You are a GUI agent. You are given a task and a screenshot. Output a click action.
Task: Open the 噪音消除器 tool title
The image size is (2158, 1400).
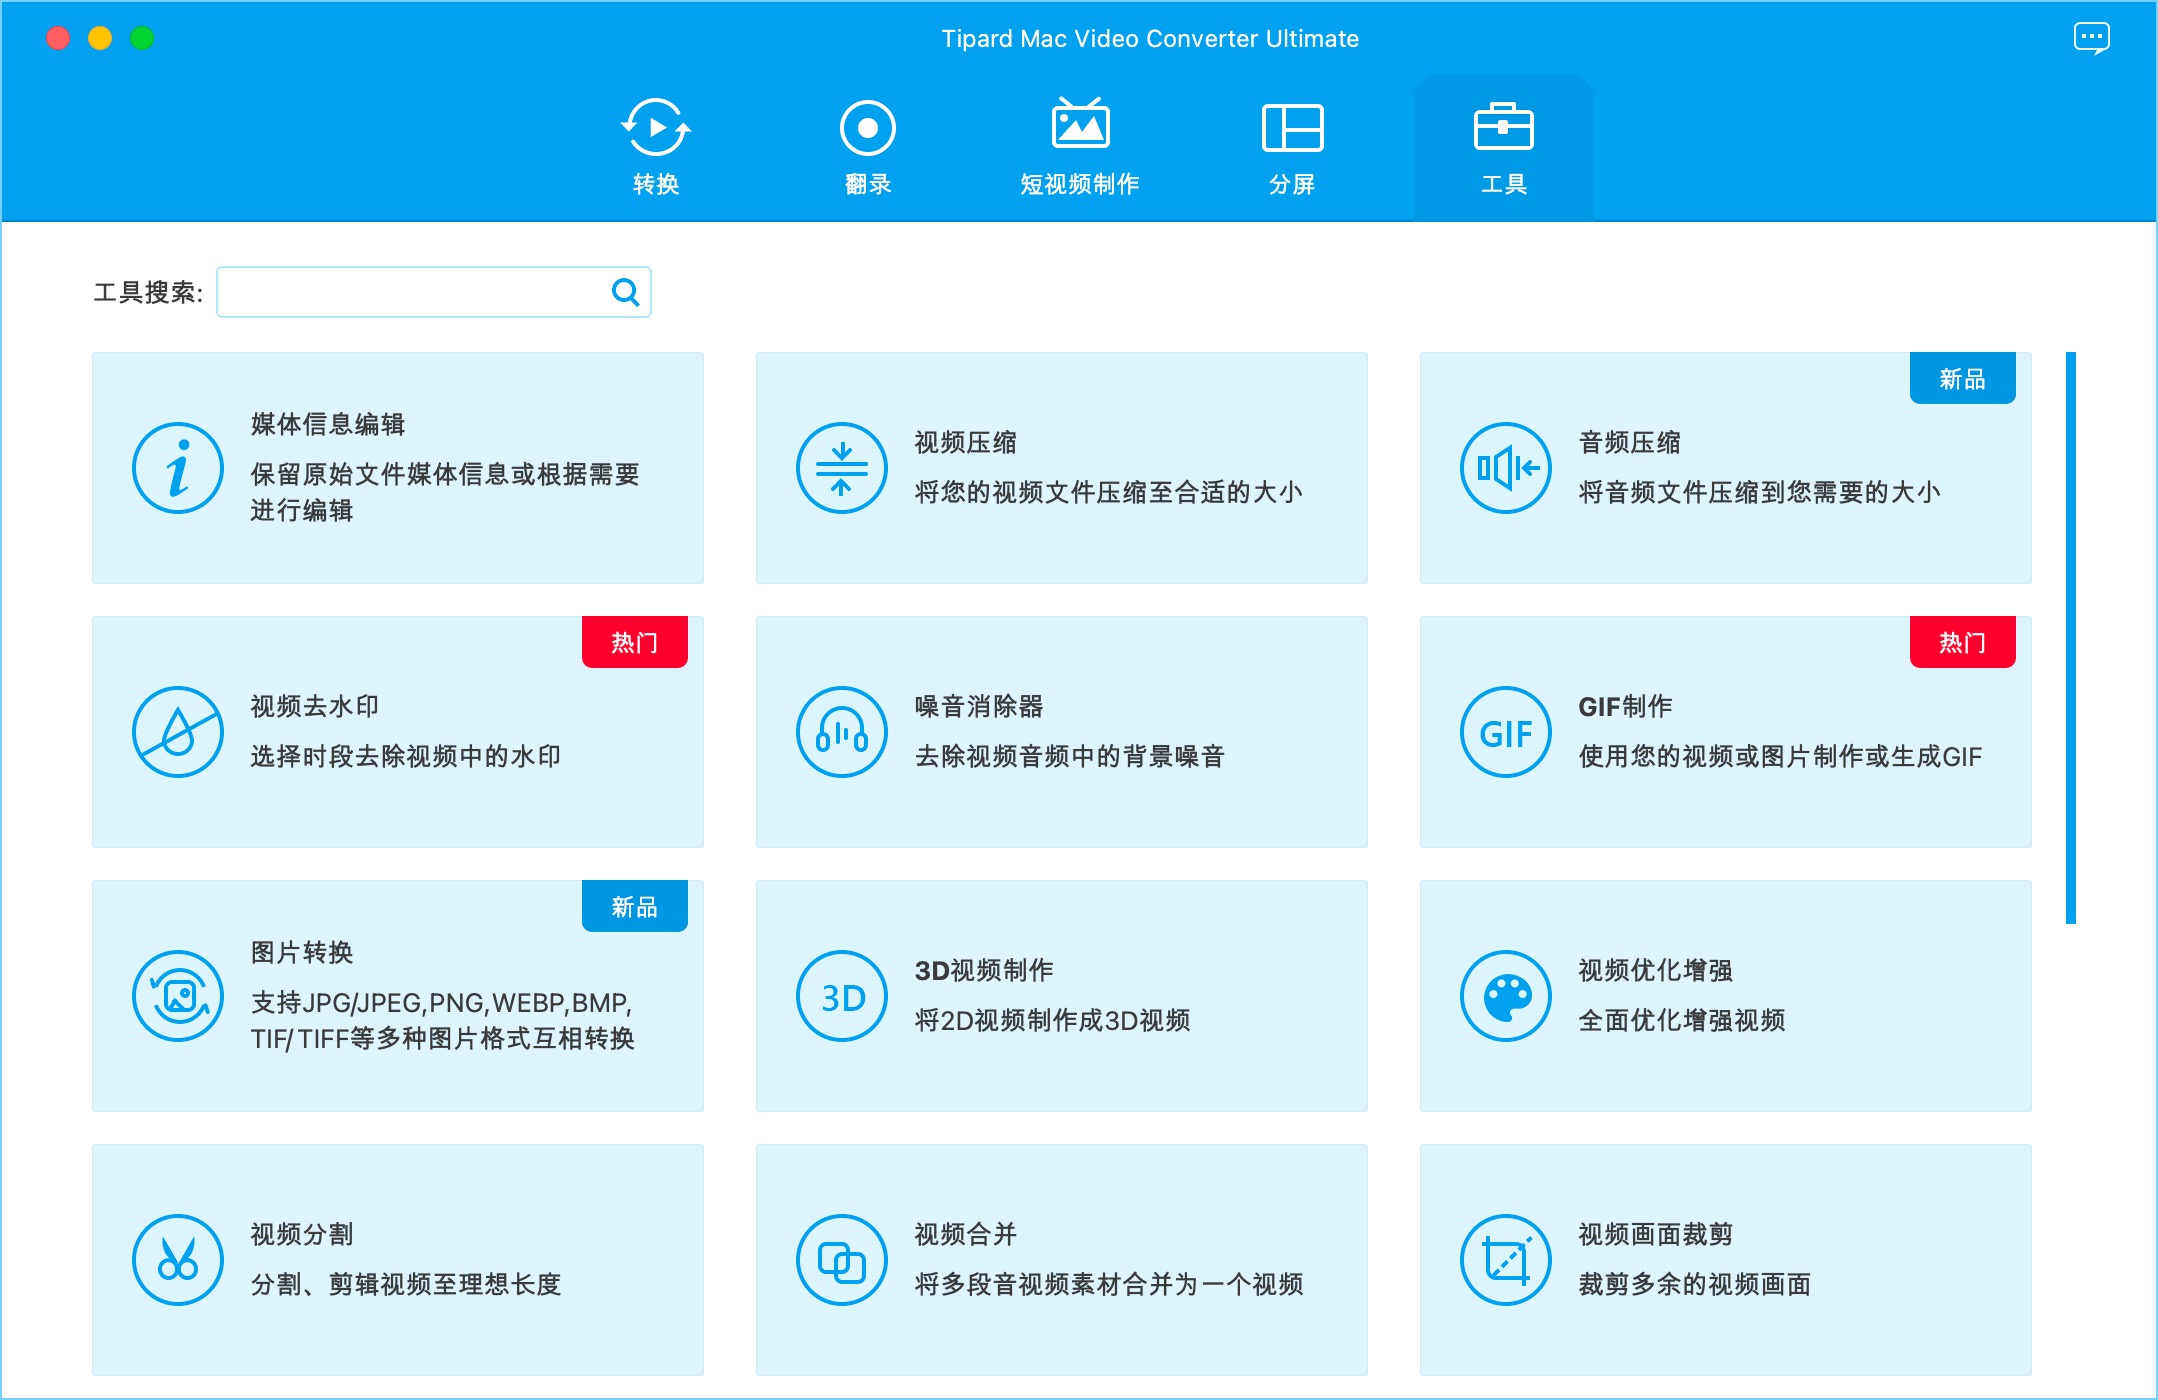coord(979,706)
